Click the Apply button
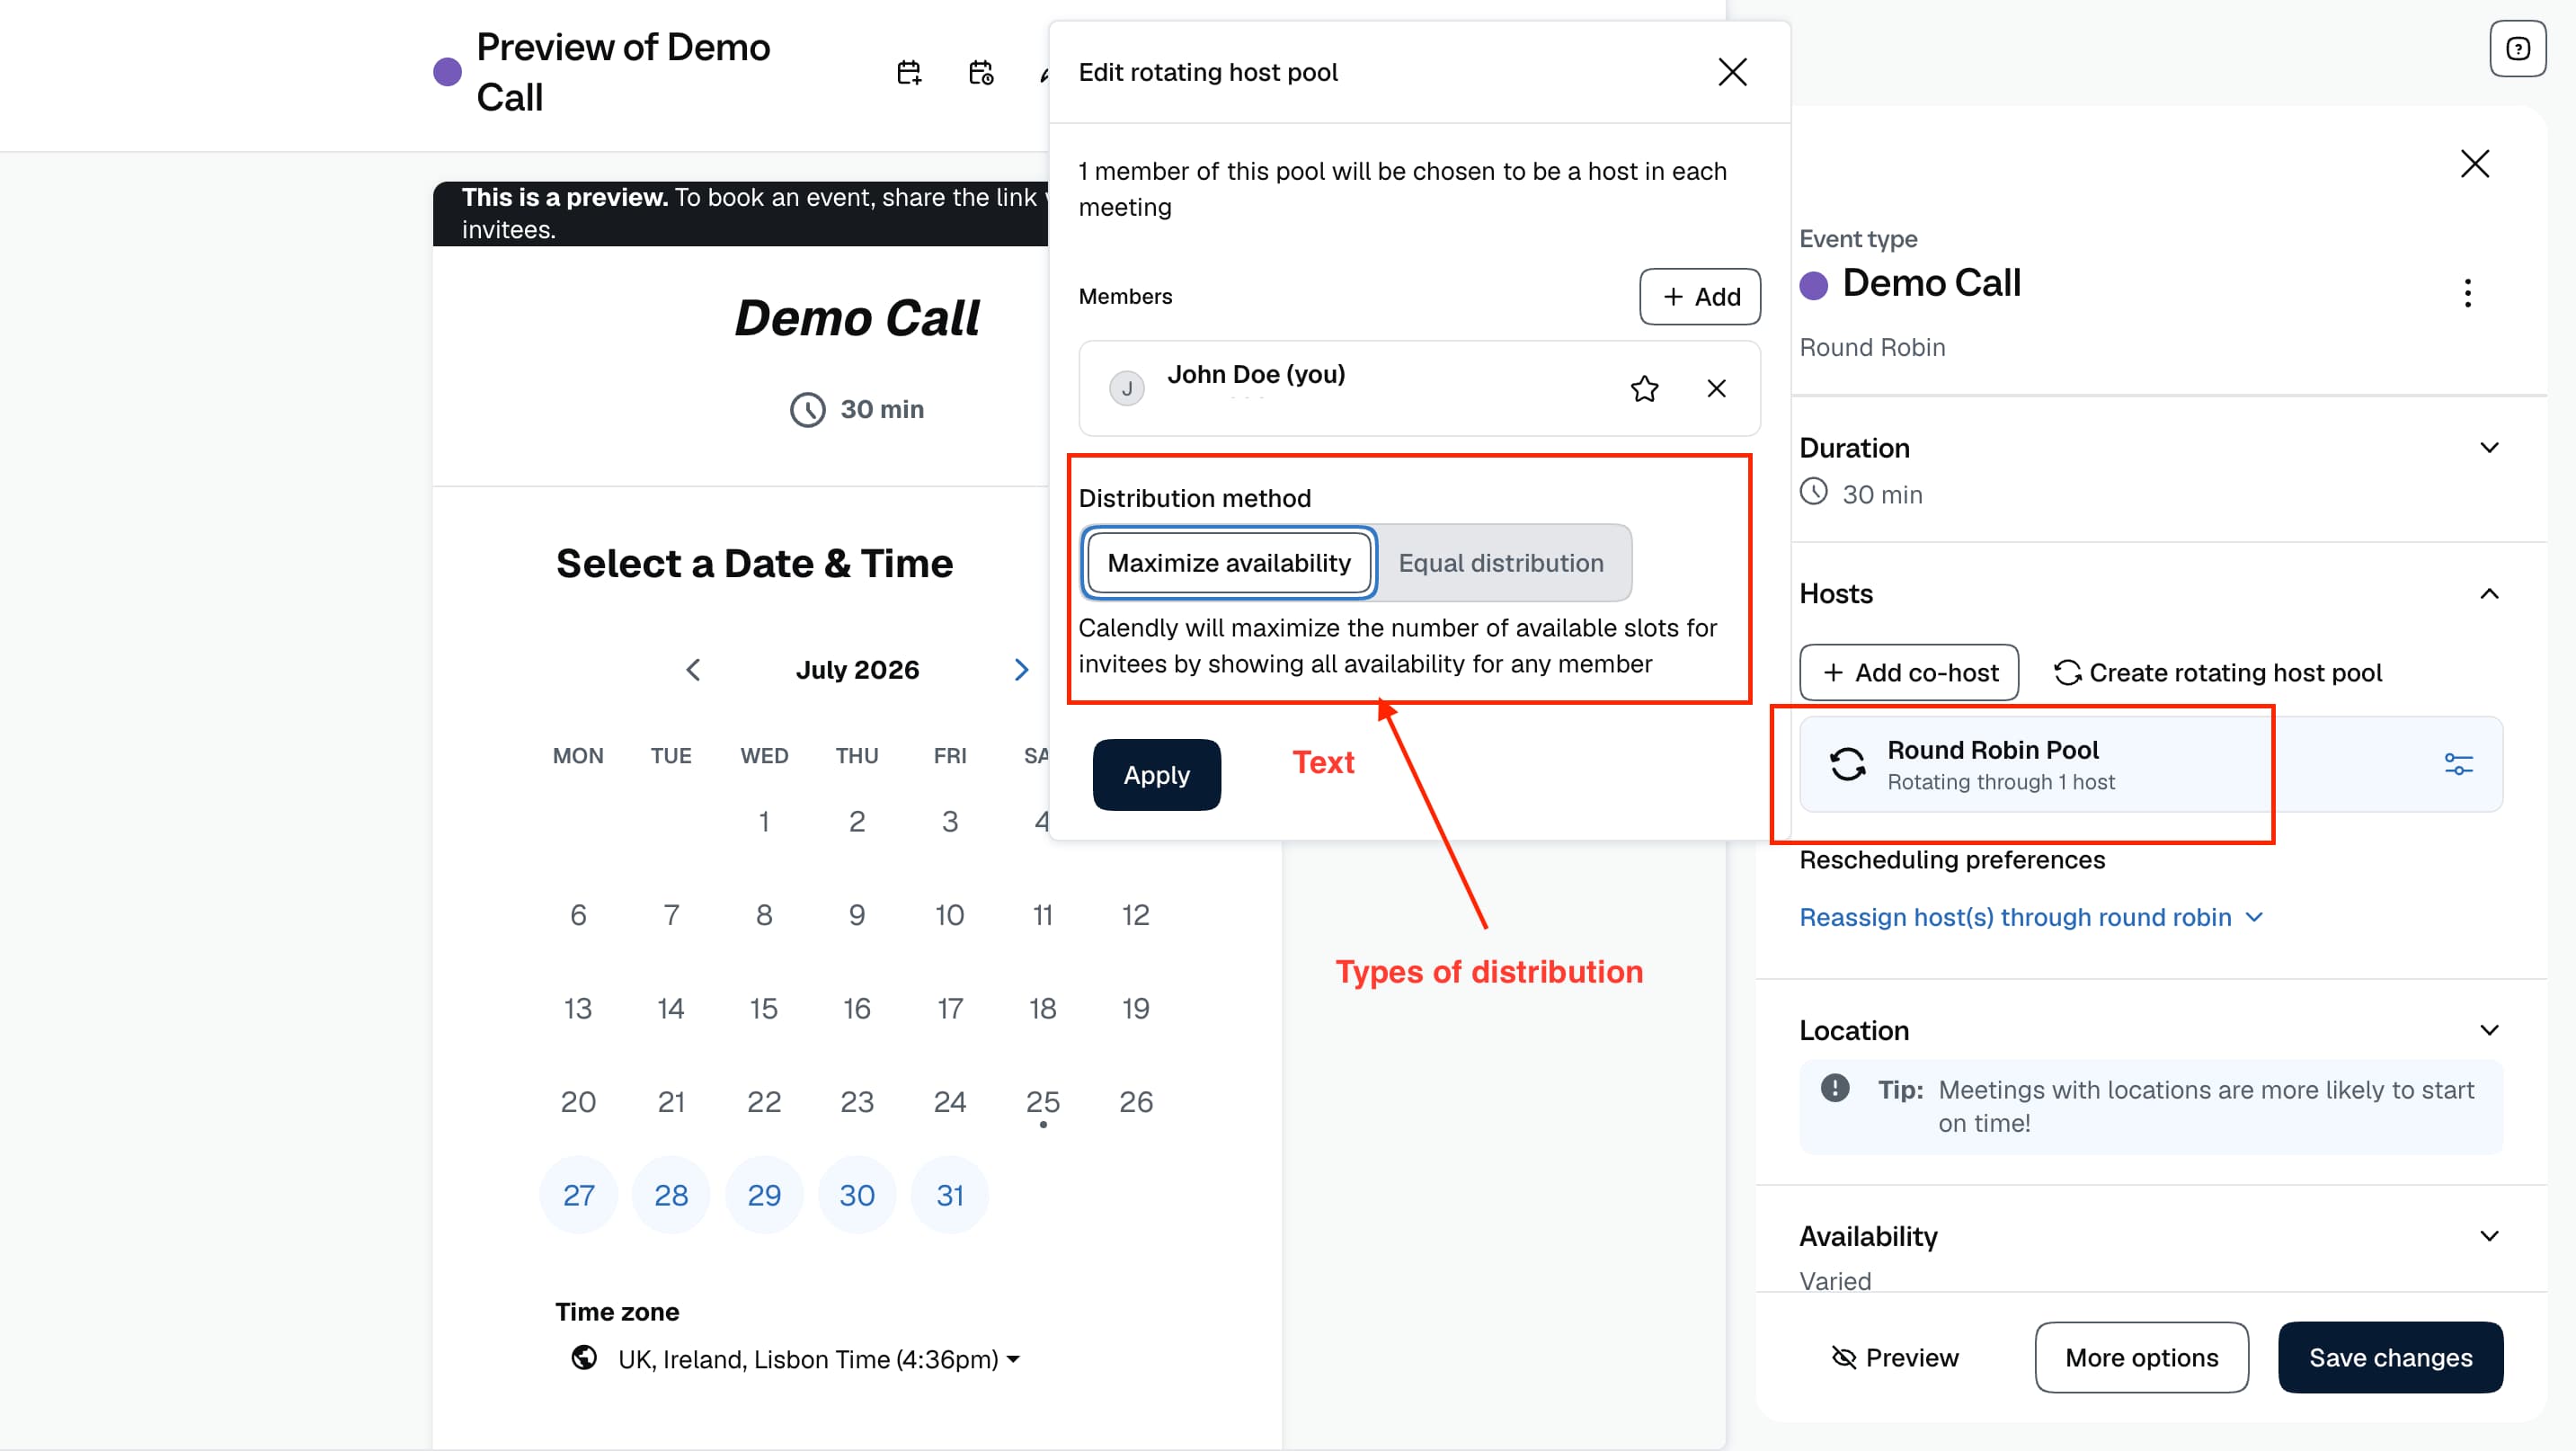2576x1451 pixels. [x=1156, y=775]
